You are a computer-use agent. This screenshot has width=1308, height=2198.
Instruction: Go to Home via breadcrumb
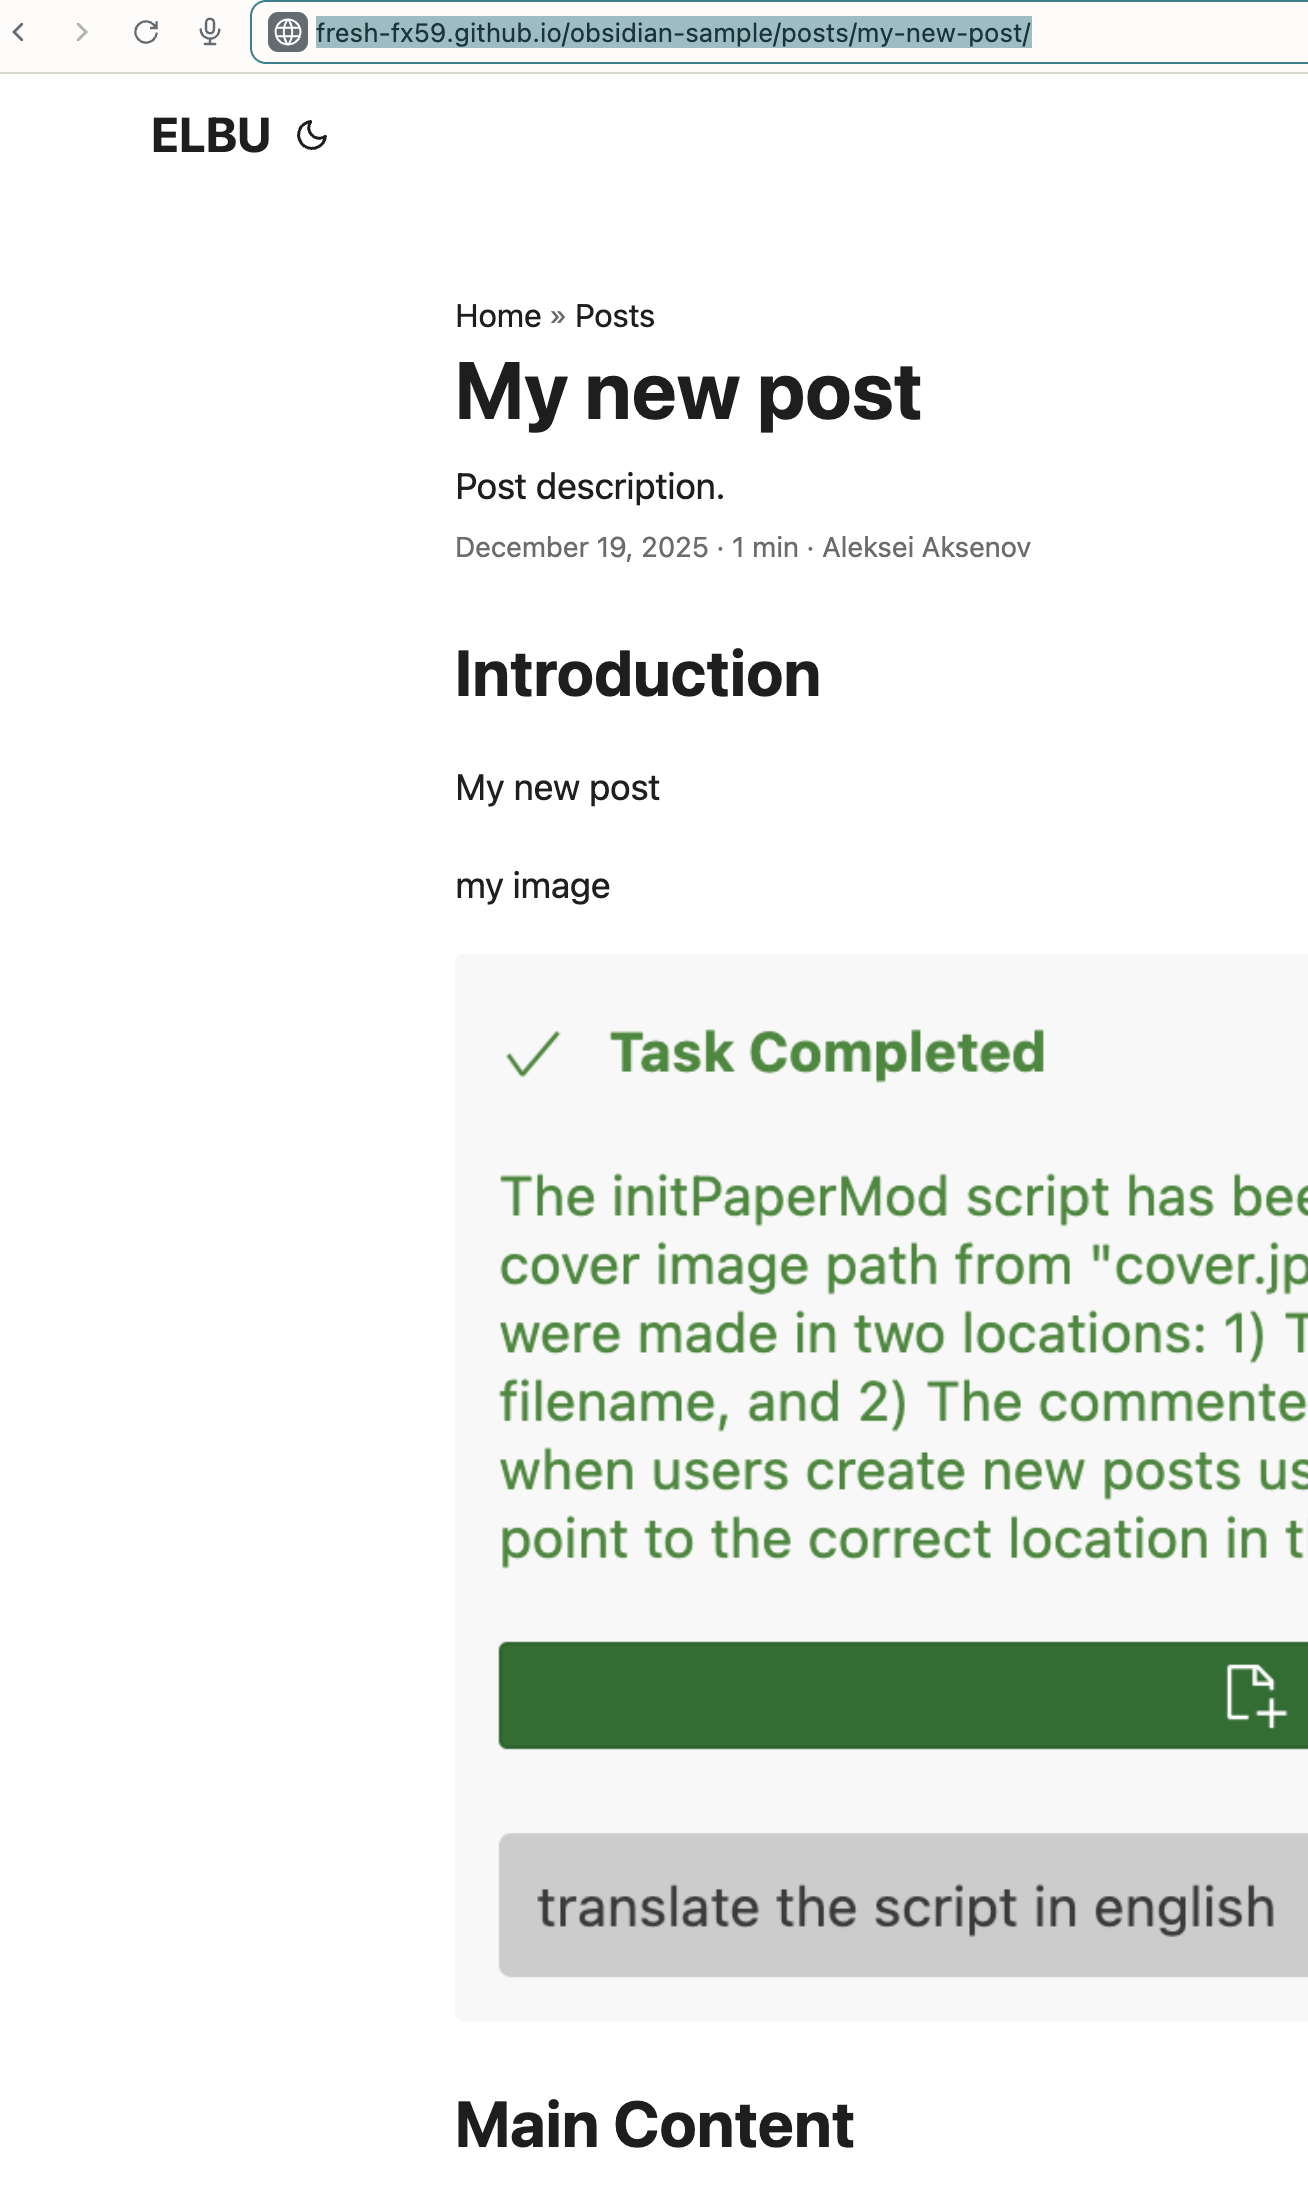(x=498, y=316)
